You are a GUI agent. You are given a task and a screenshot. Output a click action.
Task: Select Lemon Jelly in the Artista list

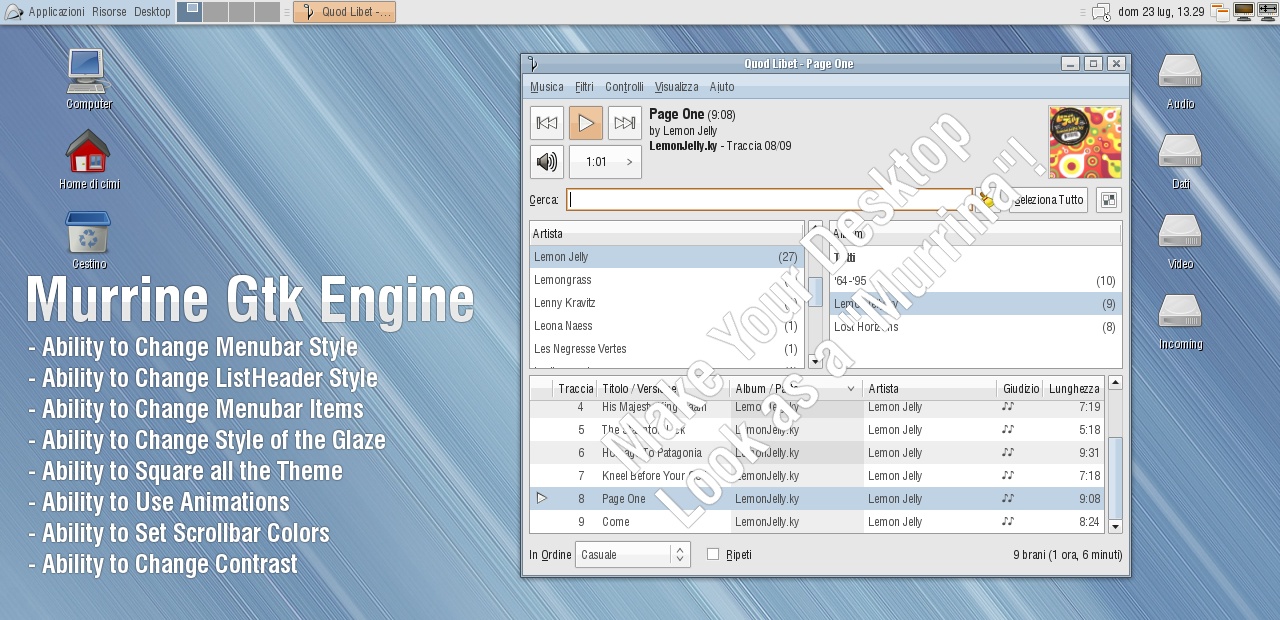[x=666, y=257]
